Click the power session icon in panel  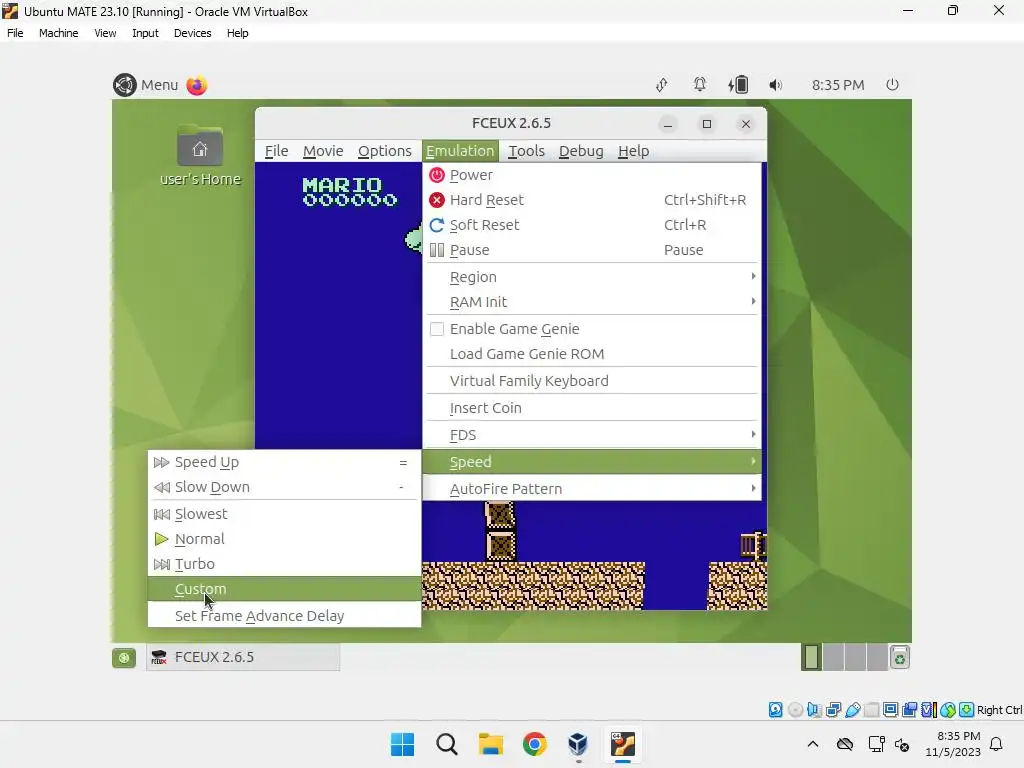pos(892,85)
